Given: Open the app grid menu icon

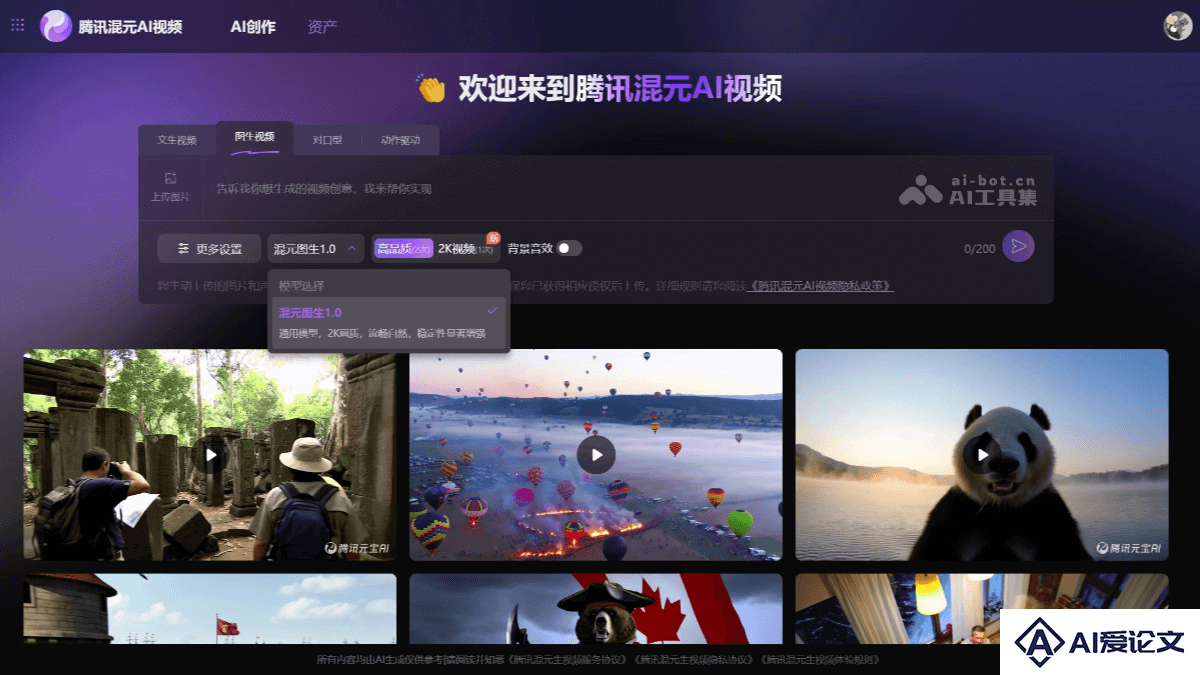Looking at the screenshot, I should (x=17, y=25).
